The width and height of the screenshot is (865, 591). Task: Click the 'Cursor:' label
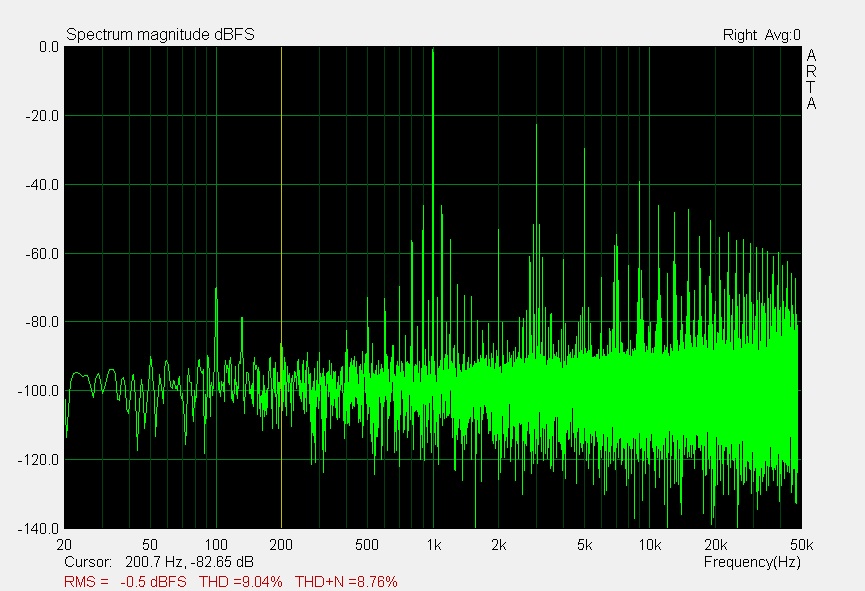[x=88, y=562]
